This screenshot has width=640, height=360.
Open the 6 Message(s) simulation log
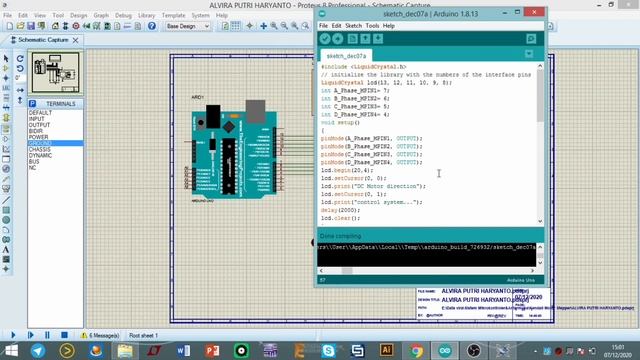[100, 336]
